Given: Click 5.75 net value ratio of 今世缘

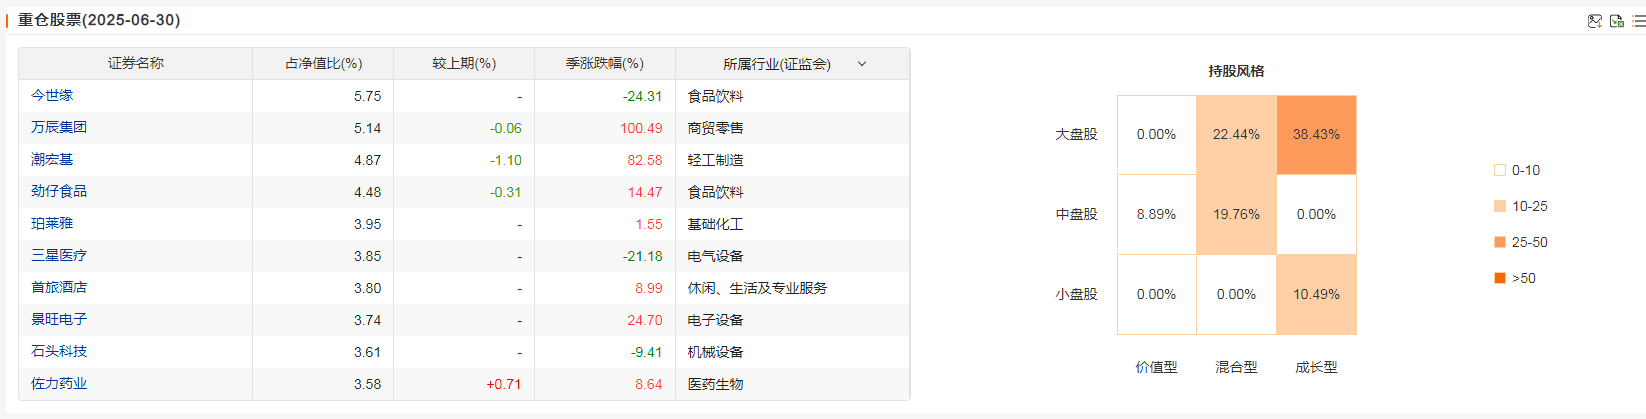Looking at the screenshot, I should point(367,97).
